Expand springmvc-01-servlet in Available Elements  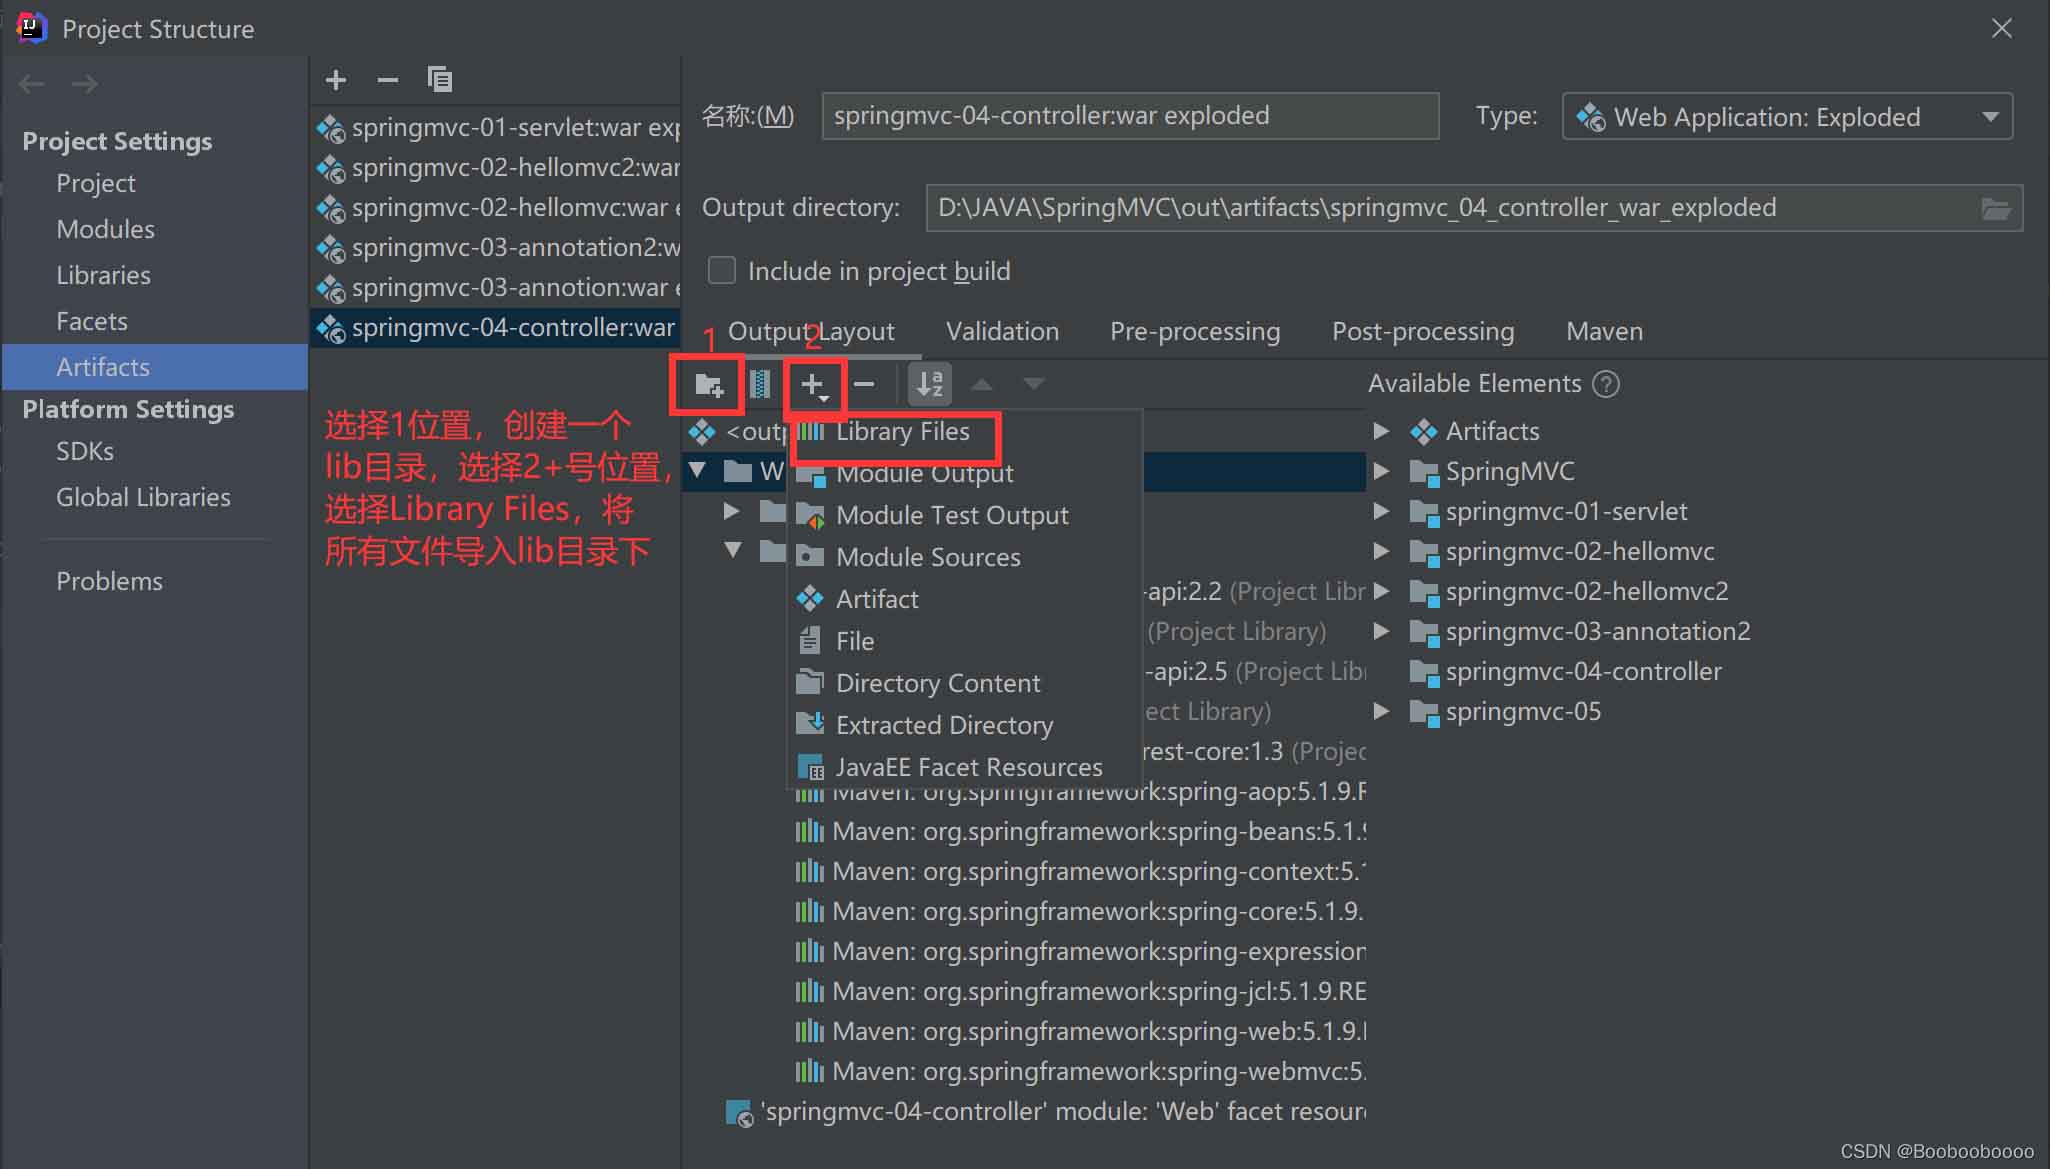tap(1381, 511)
